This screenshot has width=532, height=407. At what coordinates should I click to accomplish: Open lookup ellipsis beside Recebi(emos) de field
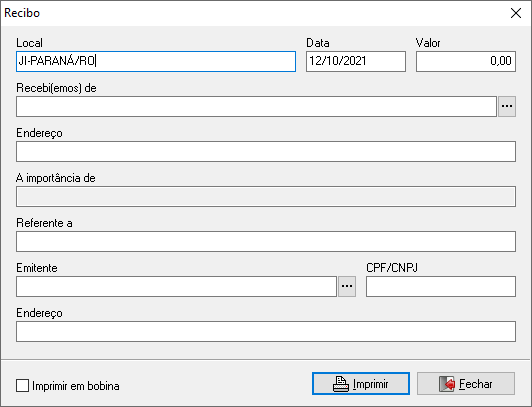[x=507, y=106]
